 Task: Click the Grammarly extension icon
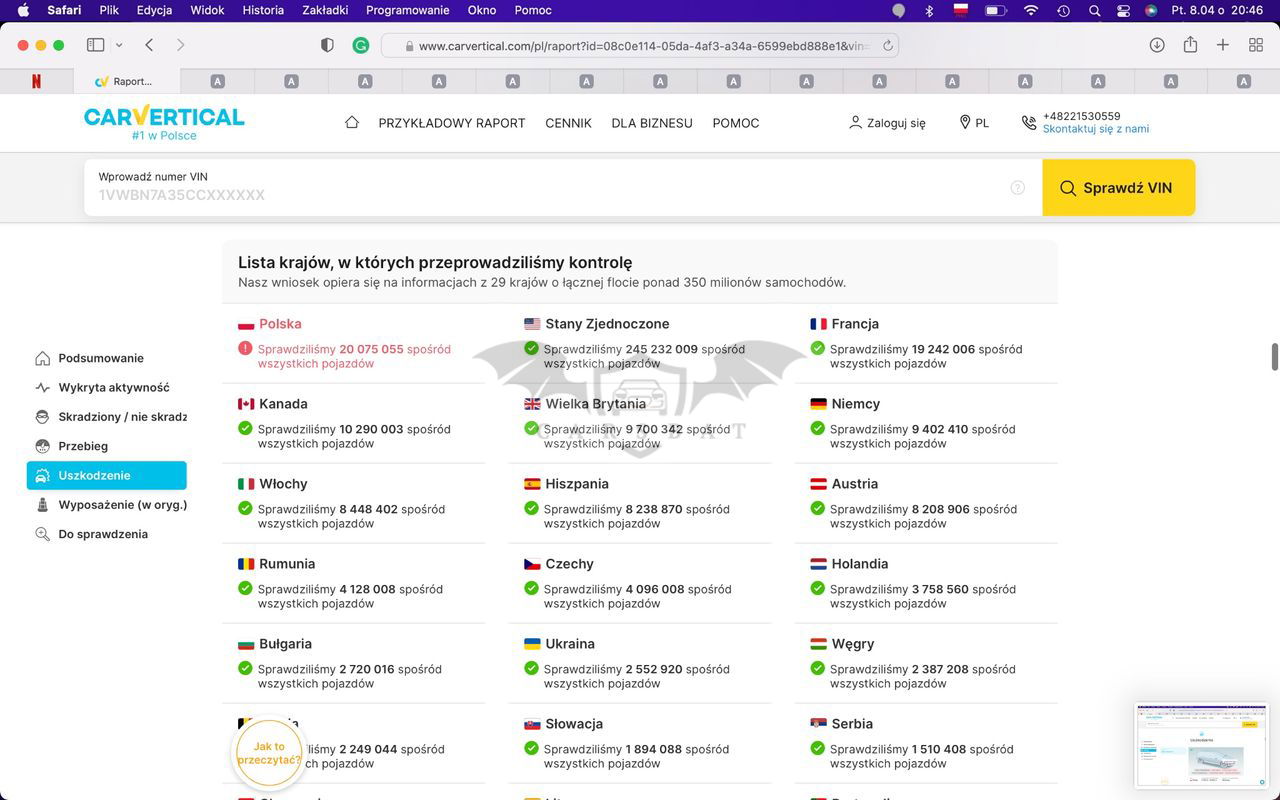[x=361, y=45]
